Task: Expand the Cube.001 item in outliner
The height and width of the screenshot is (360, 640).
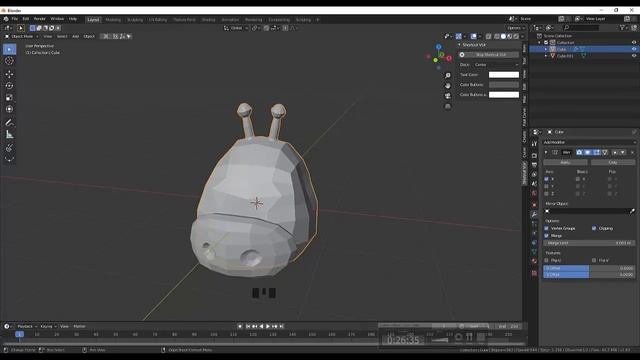Action: pos(546,56)
